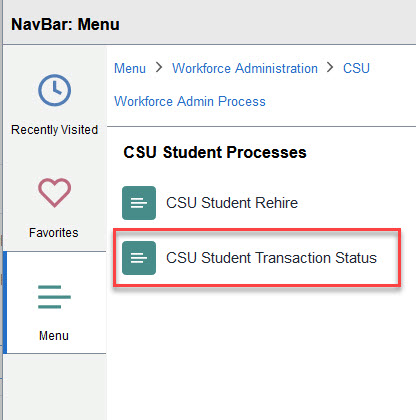Screen dimensions: 416x420
Task: Click the blue highlight bar on the Menu tab
Action: coord(5,302)
